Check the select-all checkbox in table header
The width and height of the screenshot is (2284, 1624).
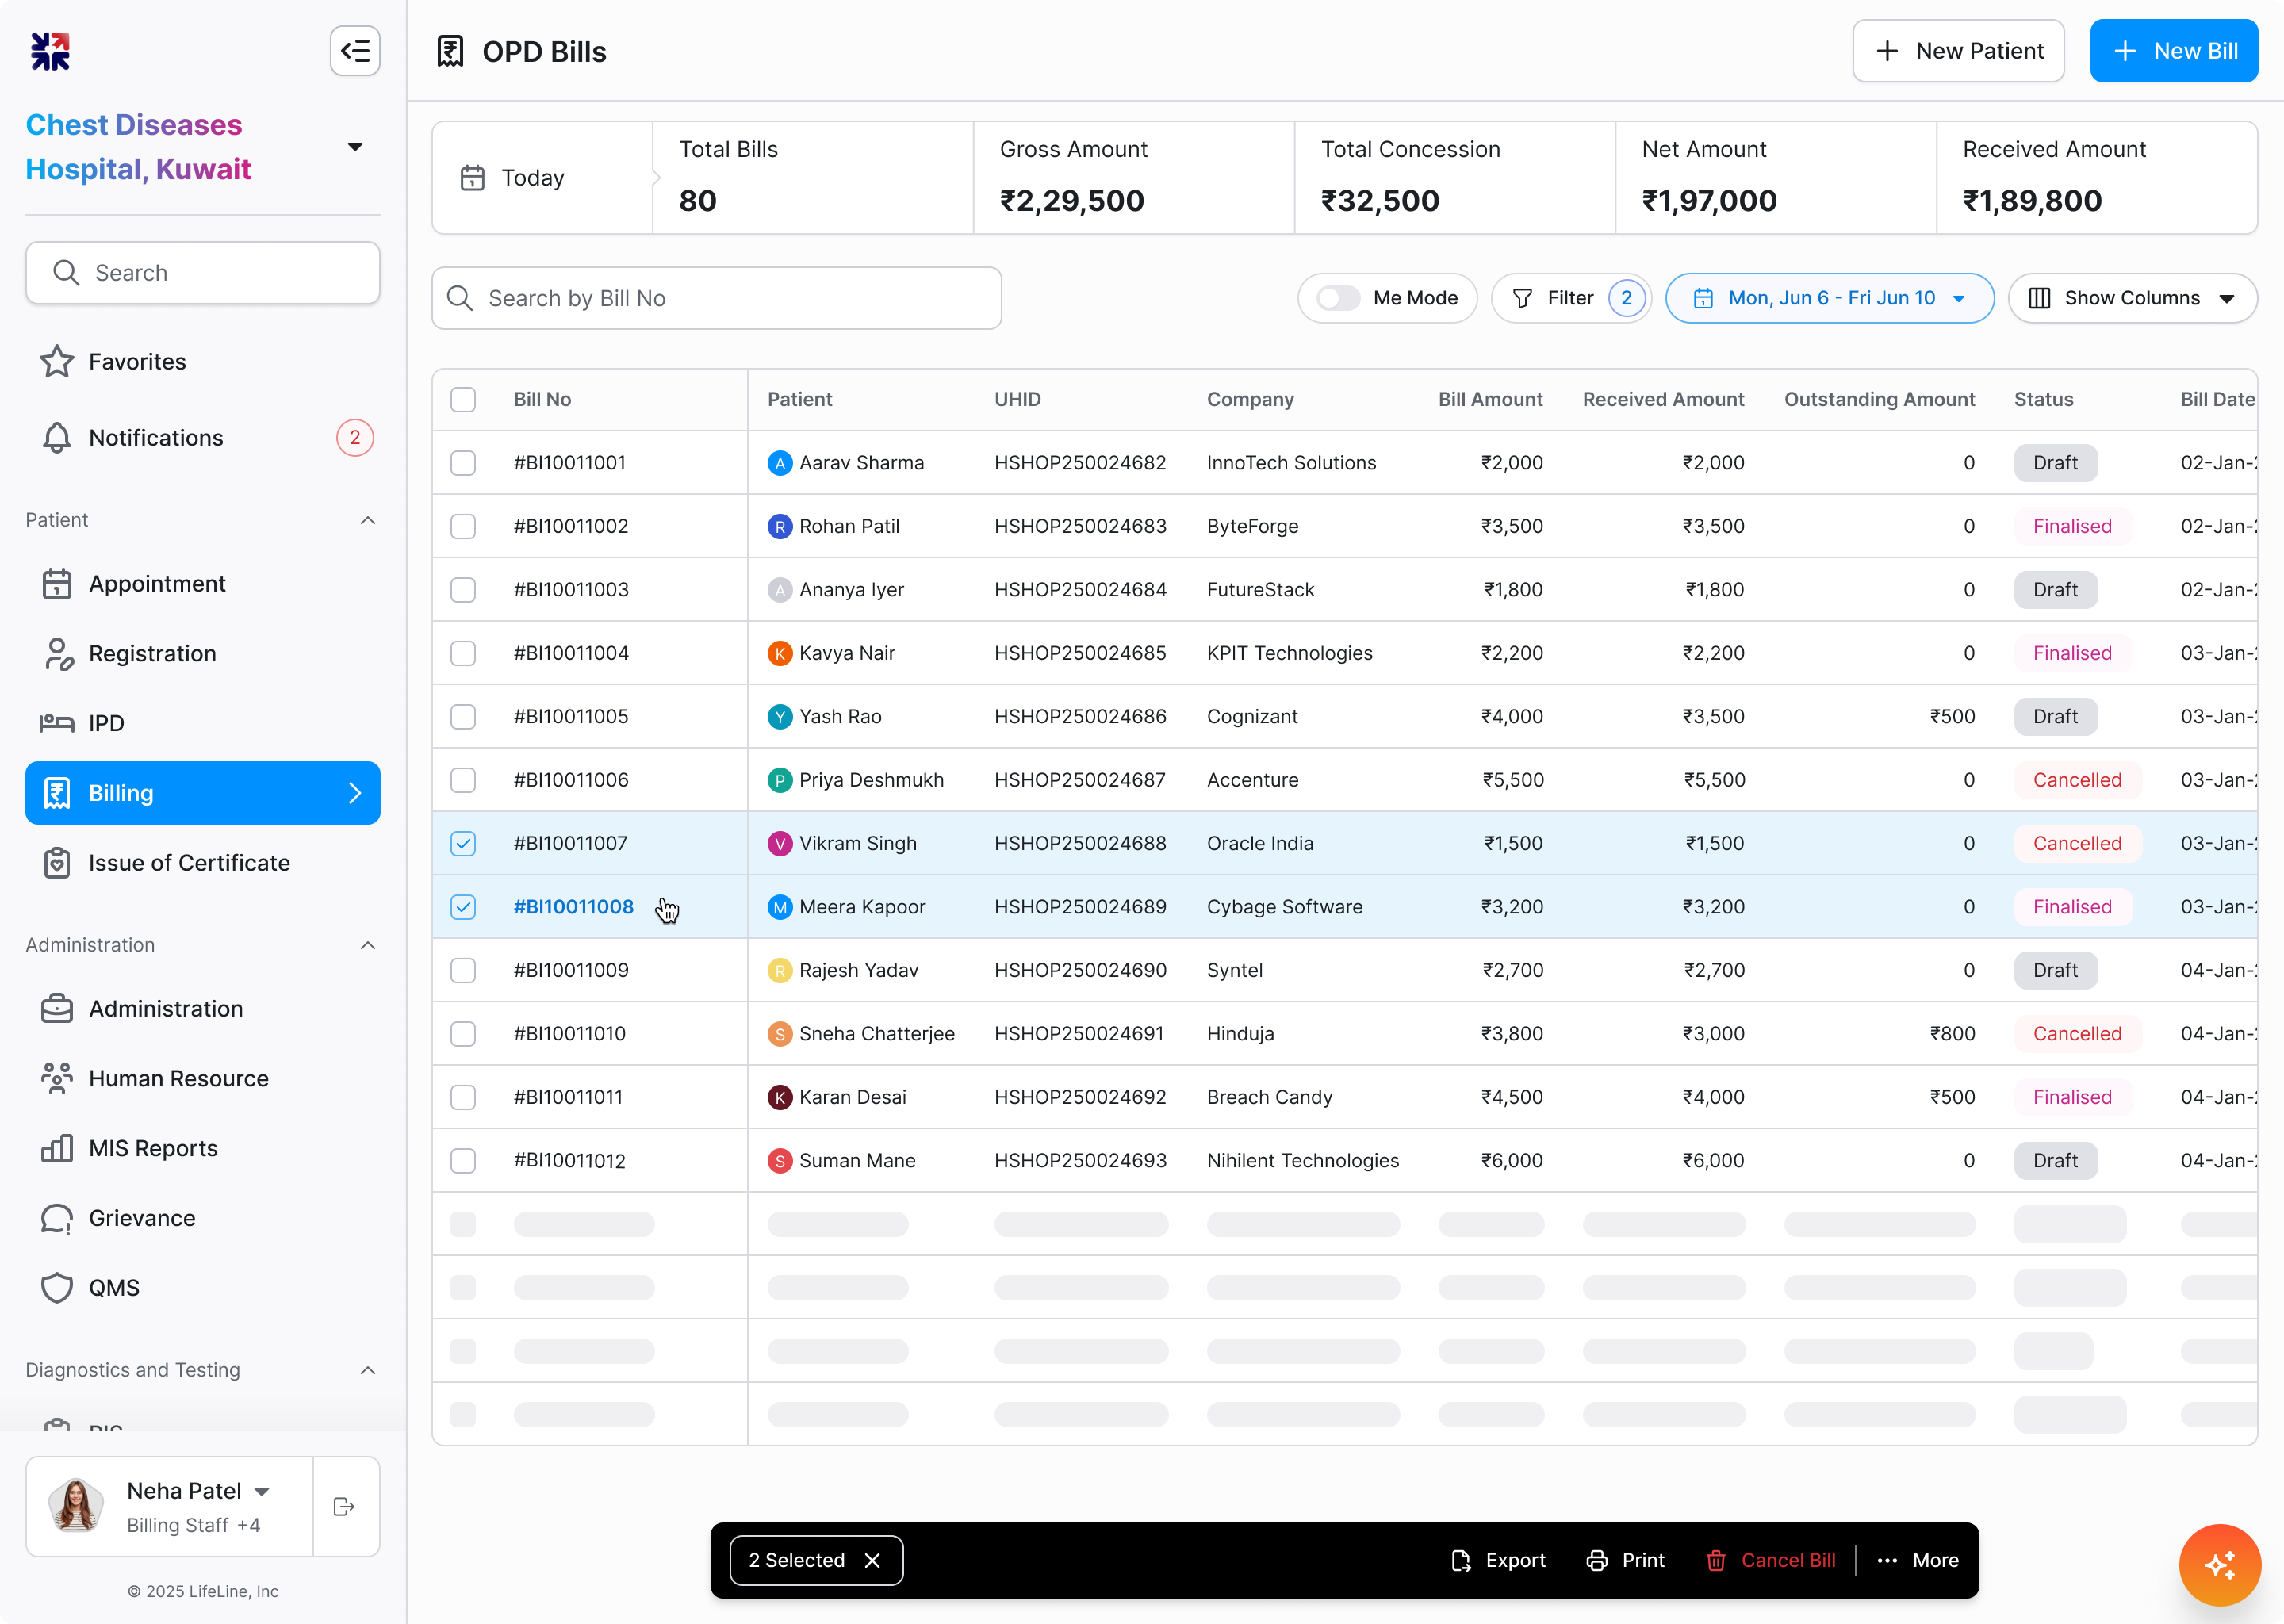(x=463, y=399)
